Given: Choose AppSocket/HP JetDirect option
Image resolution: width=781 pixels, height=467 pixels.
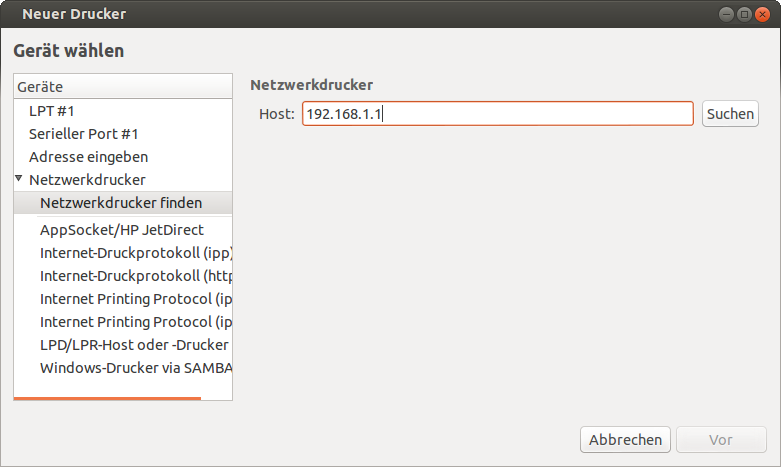Looking at the screenshot, I should [122, 230].
